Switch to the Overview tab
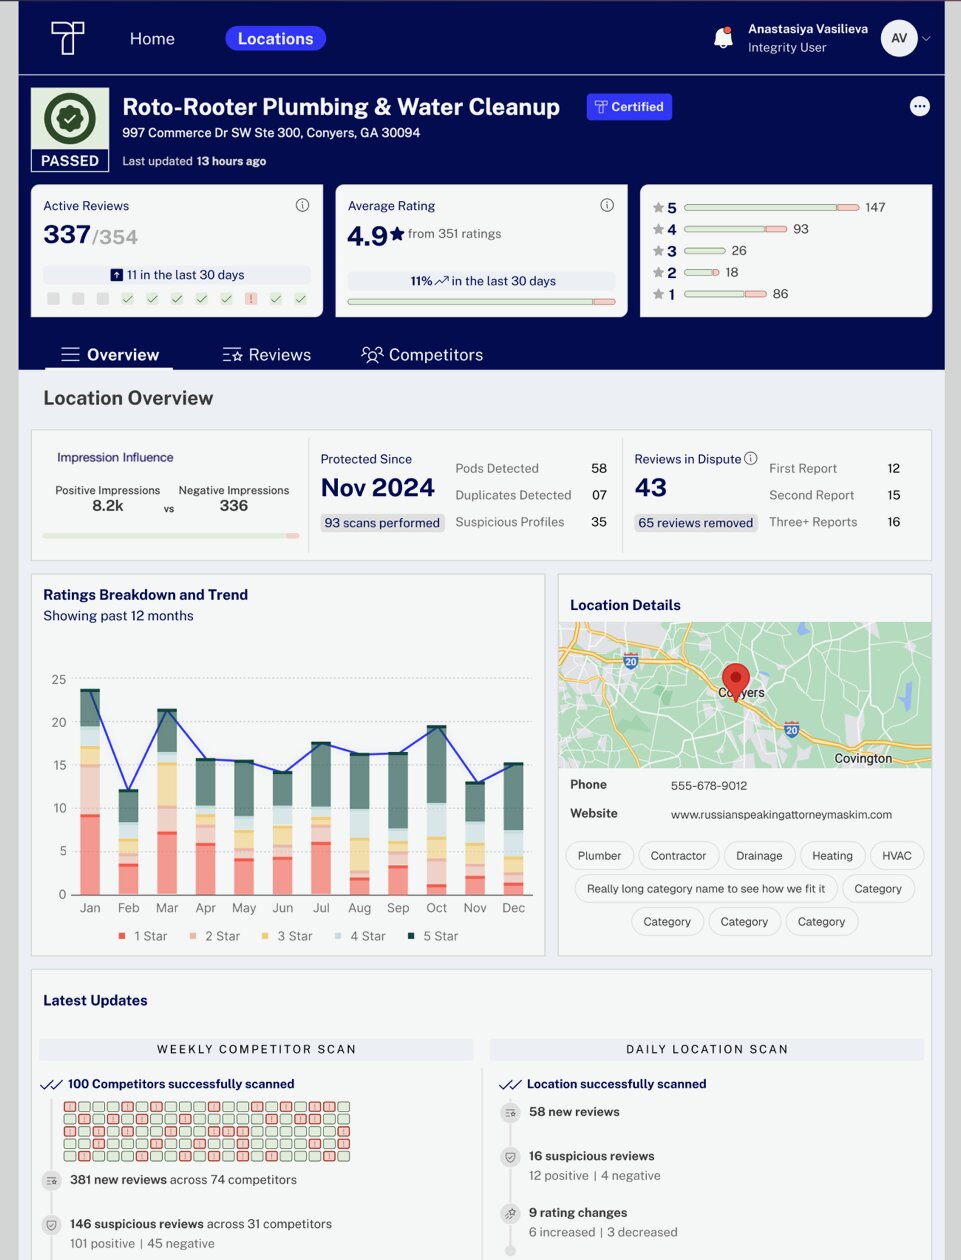 tap(110, 355)
